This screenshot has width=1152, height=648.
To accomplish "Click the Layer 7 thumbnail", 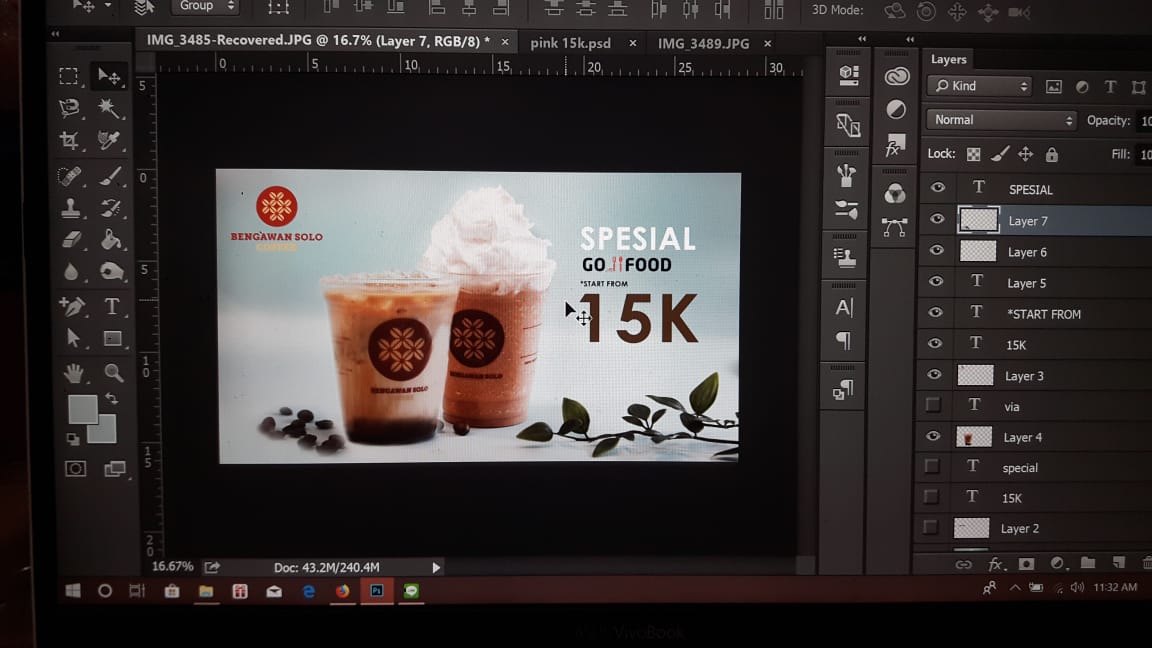I will pyautogui.click(x=978, y=220).
